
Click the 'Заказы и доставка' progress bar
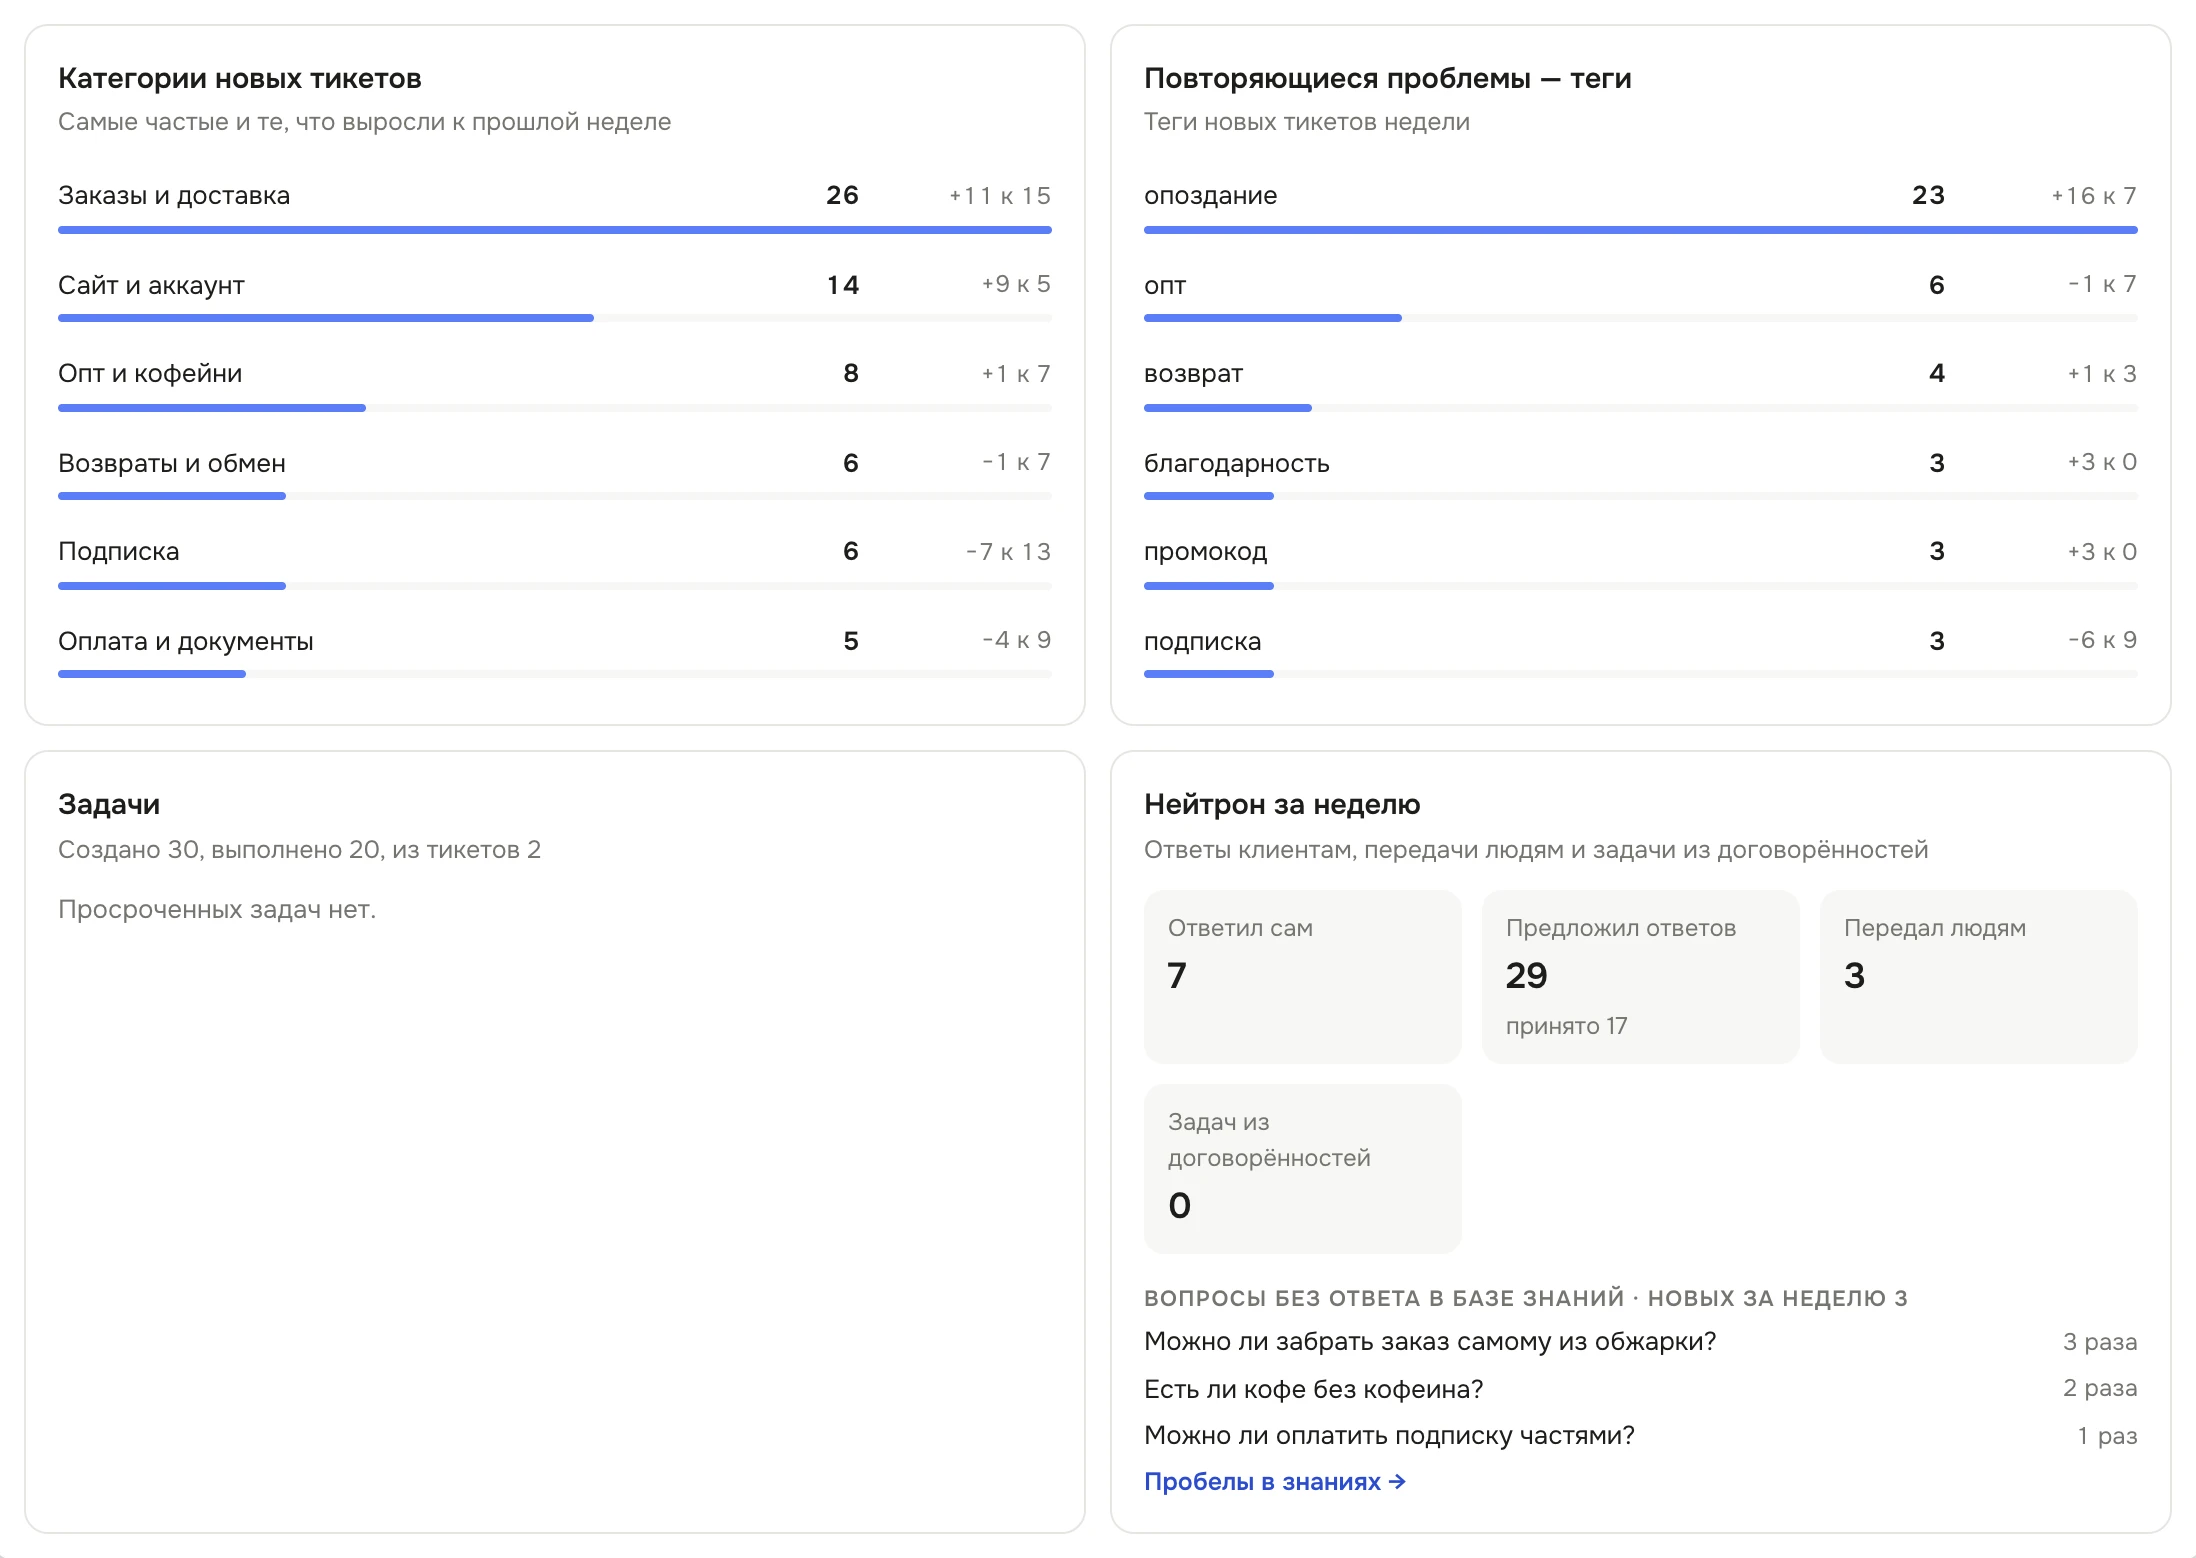(555, 230)
